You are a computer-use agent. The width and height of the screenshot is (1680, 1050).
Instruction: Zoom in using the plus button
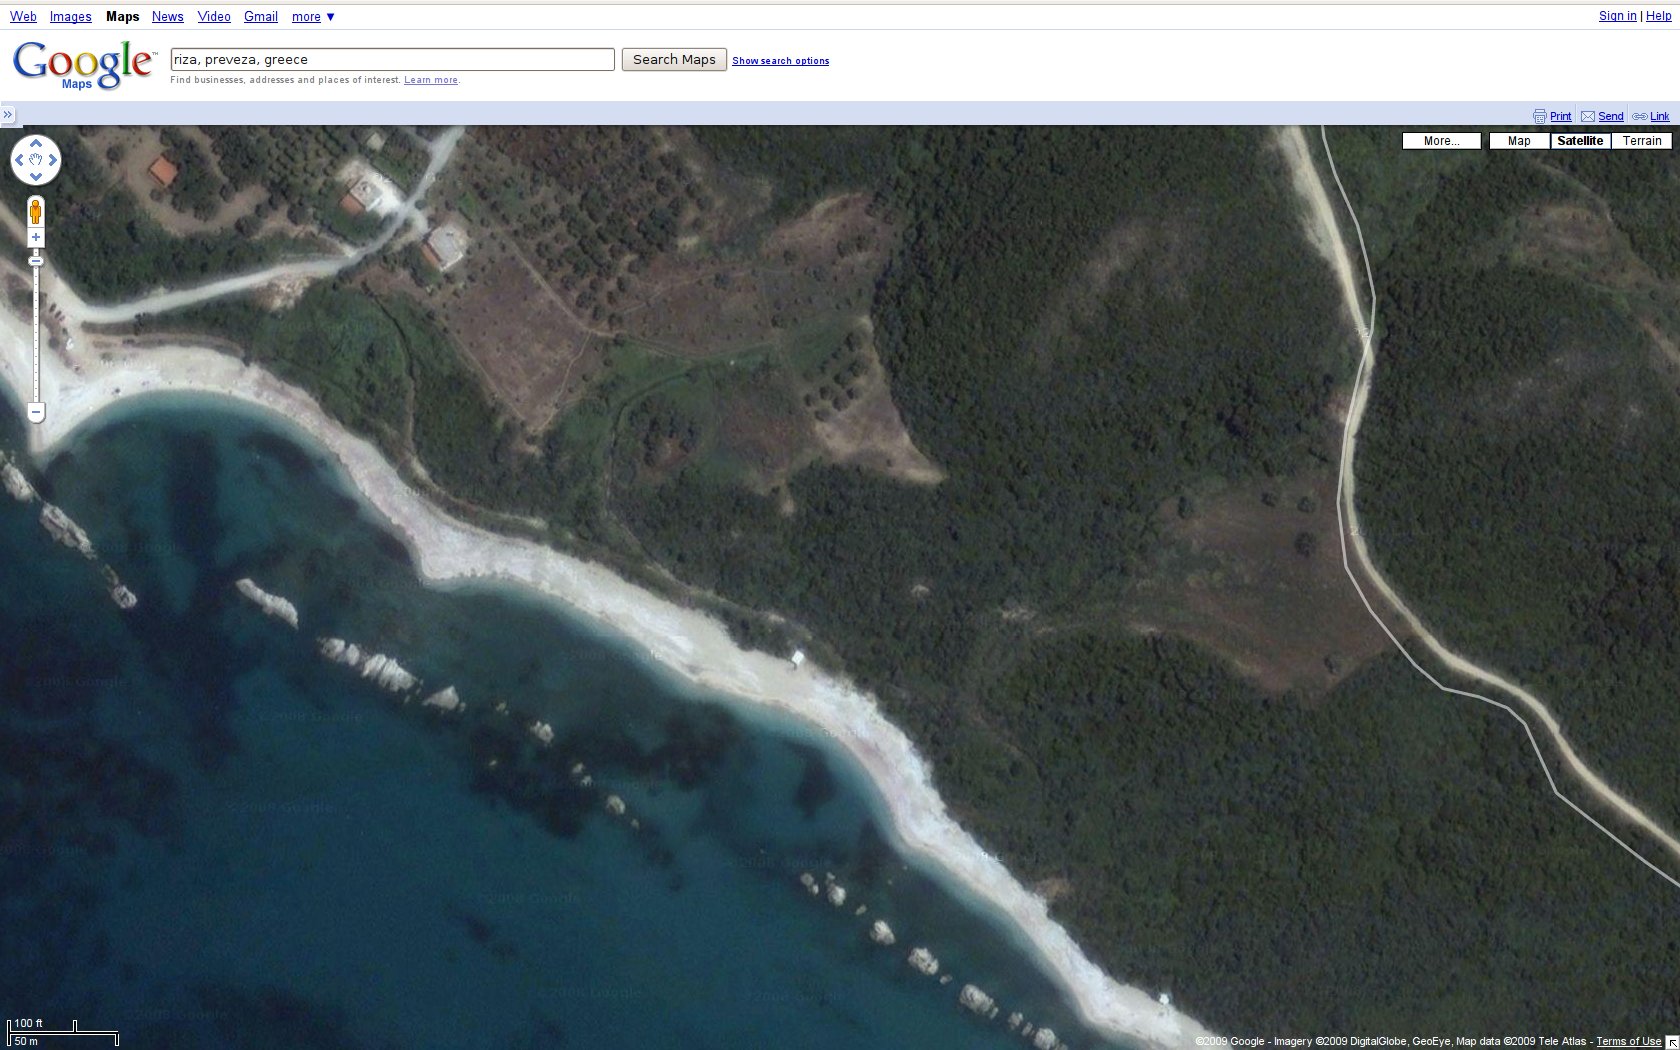[36, 238]
